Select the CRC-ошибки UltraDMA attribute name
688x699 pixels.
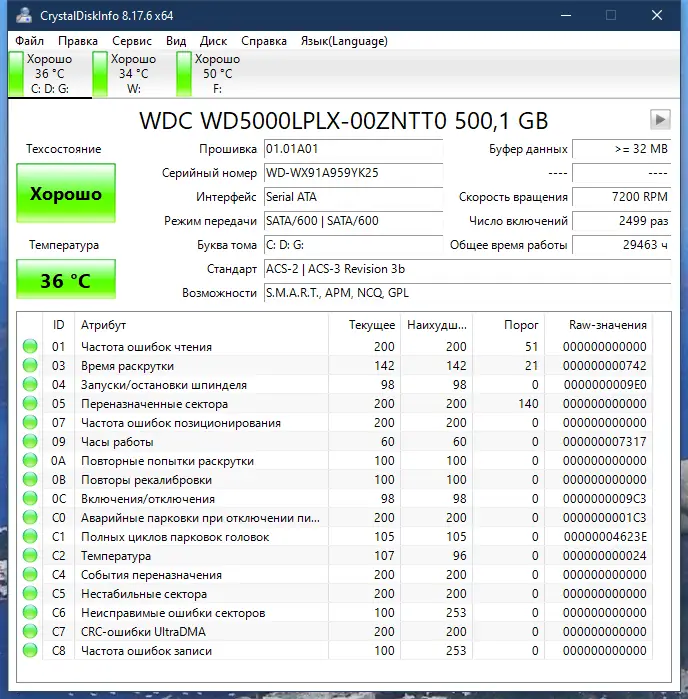tap(143, 632)
